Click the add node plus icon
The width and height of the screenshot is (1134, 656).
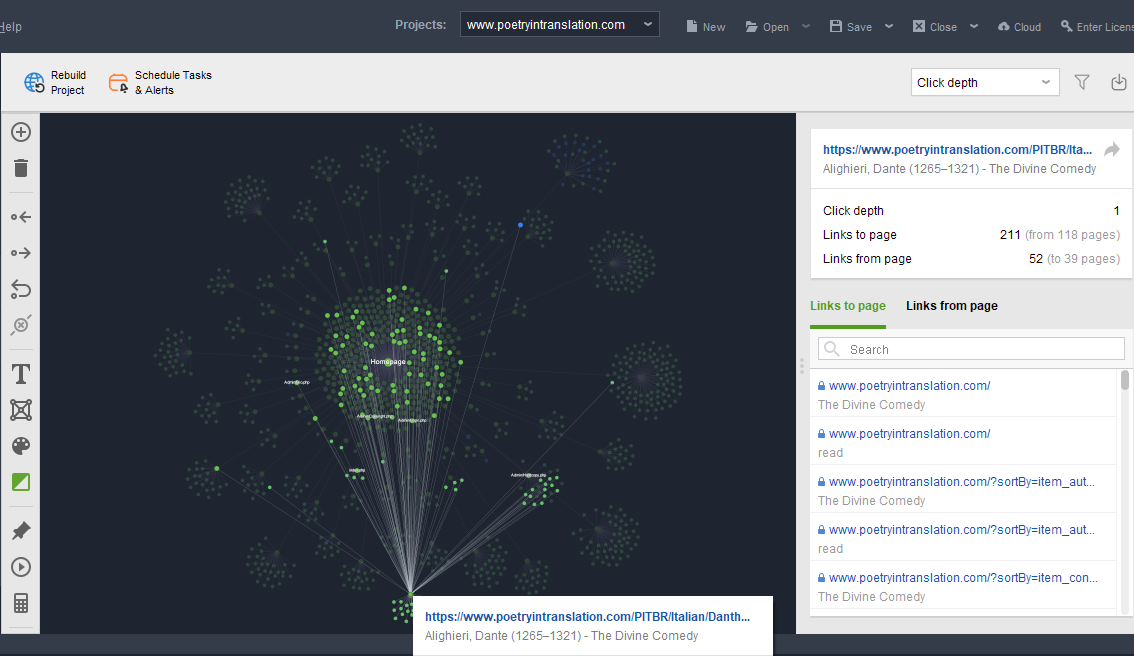[21, 132]
